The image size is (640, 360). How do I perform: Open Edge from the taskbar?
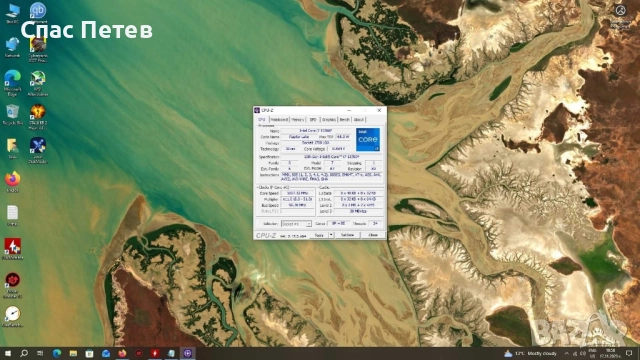57,353
